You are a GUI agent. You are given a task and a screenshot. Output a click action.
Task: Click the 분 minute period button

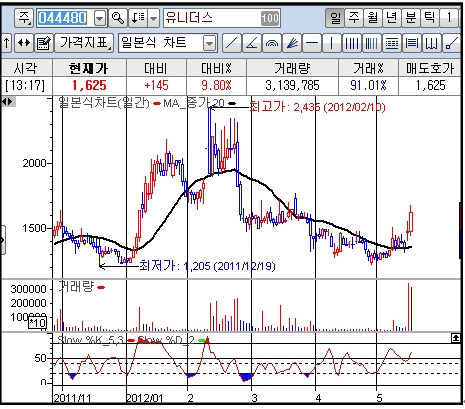coord(411,18)
